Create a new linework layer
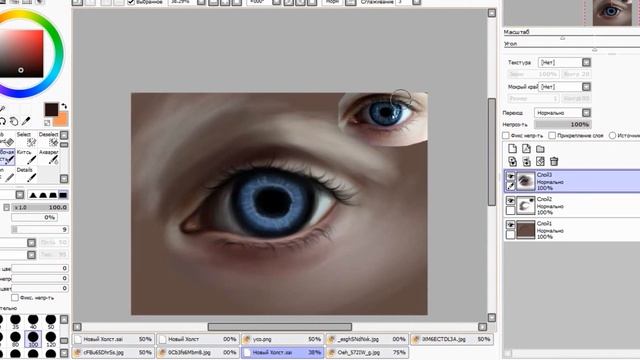Viewport: 640px width, 360px height. [x=526, y=149]
